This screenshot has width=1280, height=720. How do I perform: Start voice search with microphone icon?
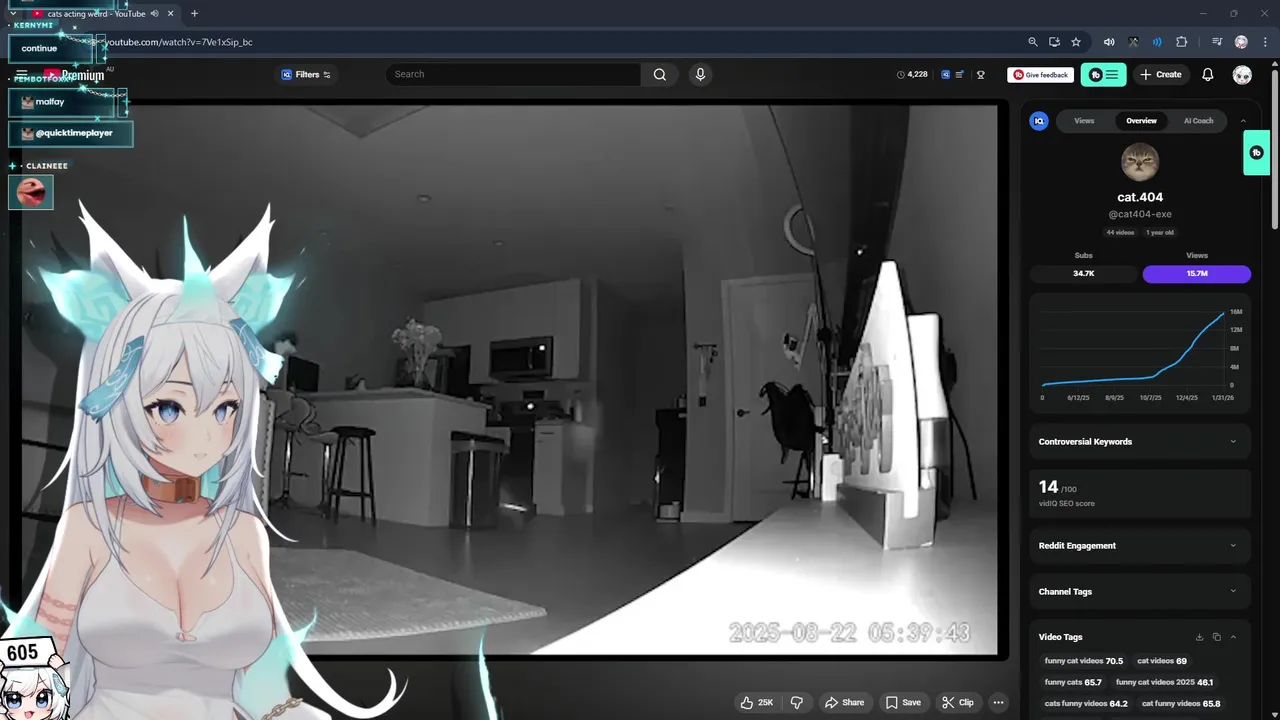(x=700, y=74)
